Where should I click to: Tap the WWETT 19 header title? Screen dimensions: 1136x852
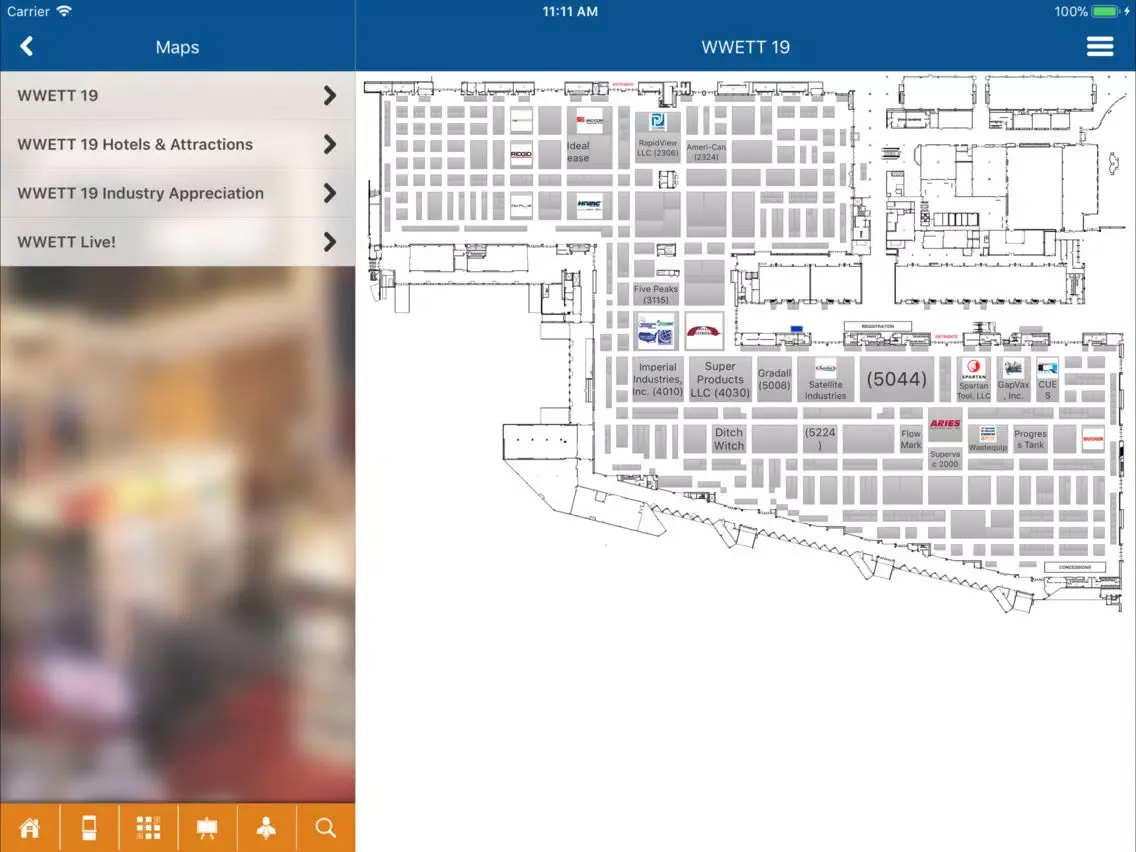coord(745,47)
